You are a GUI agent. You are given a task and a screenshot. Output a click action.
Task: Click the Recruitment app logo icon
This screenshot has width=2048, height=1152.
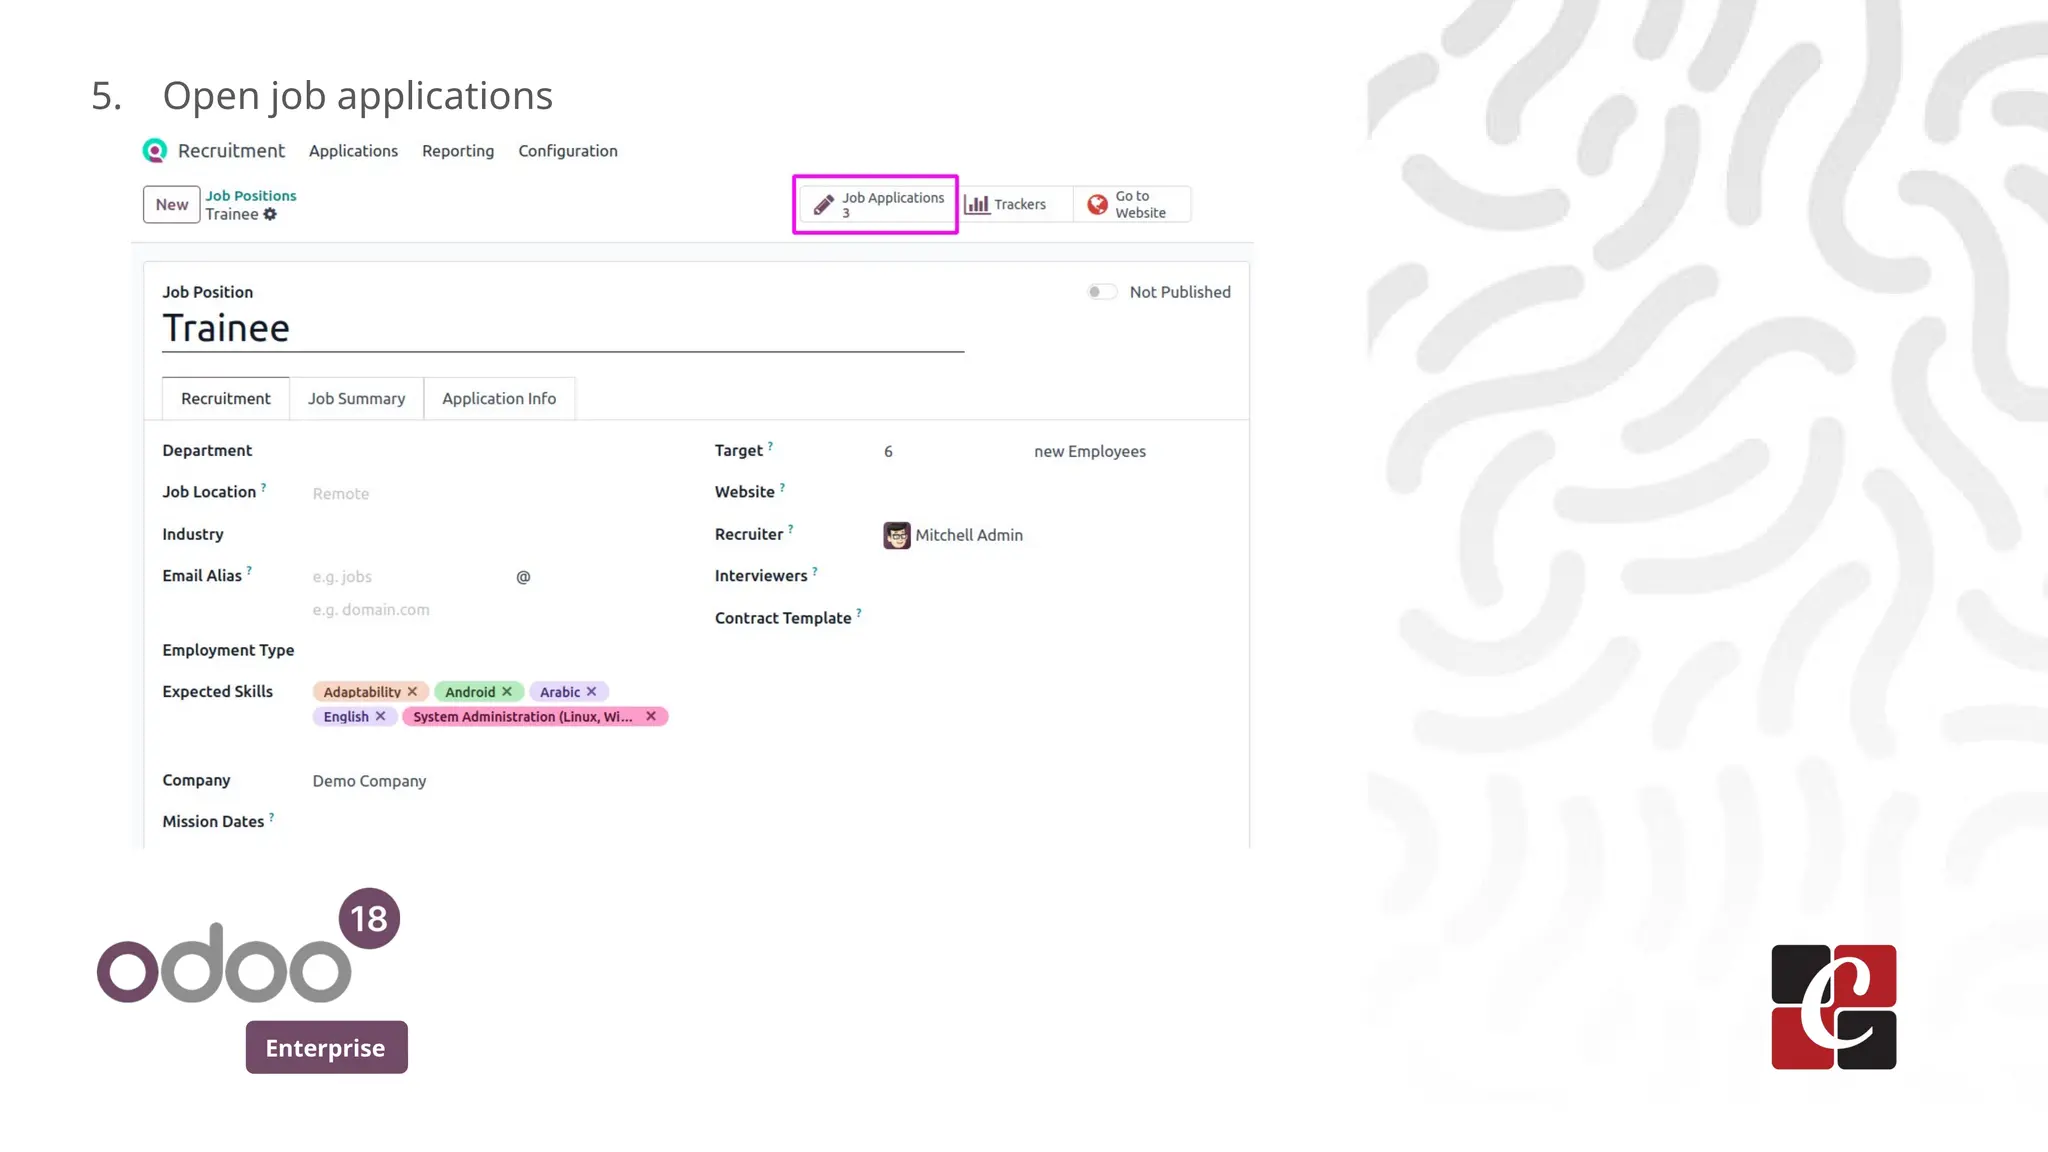click(x=155, y=151)
